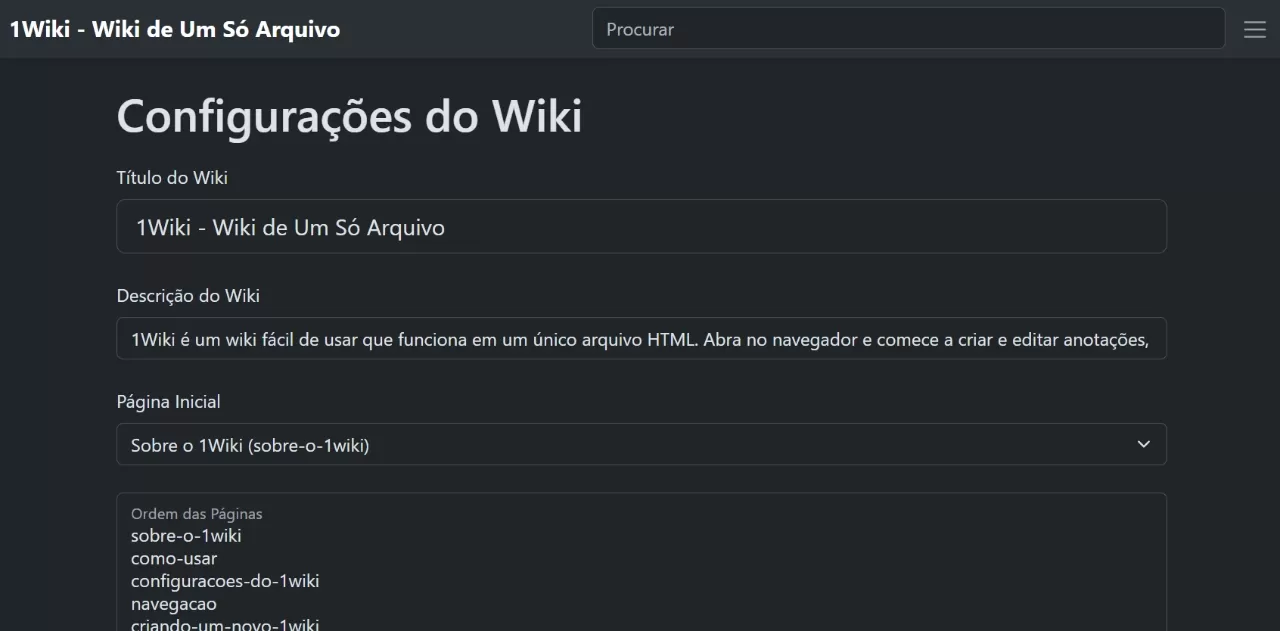Click the 'criando-um-novo-1wiki' line in page order
This screenshot has height=631, width=1280.
[x=225, y=625]
